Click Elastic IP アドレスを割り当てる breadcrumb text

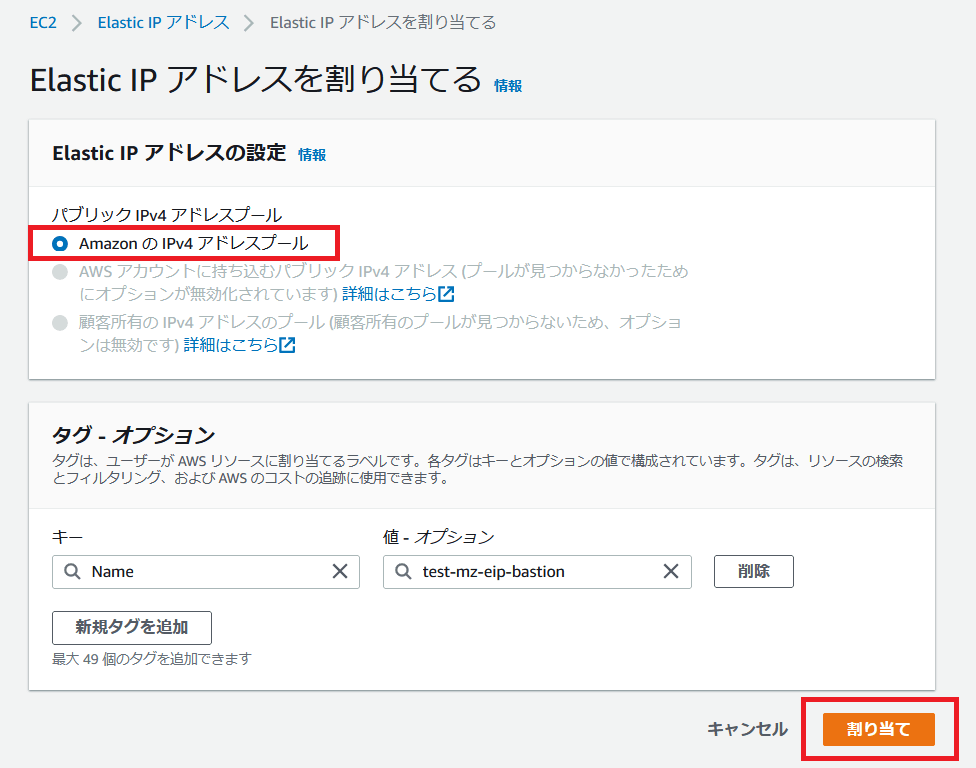[383, 23]
